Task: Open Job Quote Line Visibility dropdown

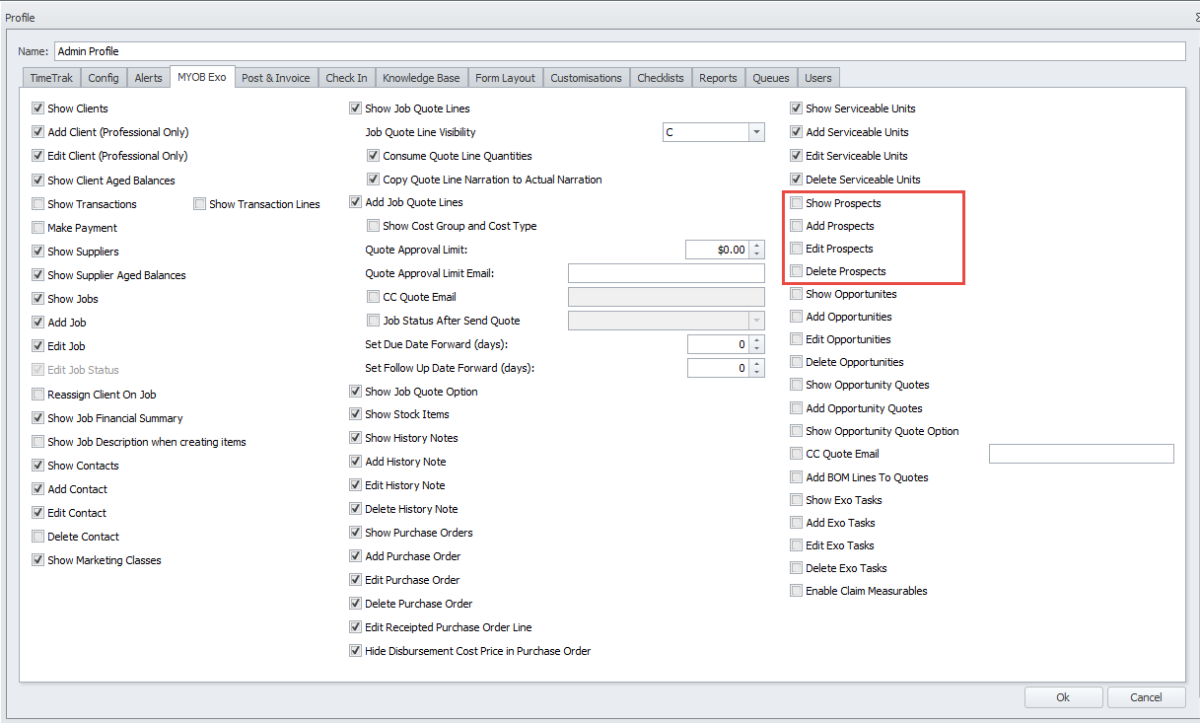Action: pyautogui.click(x=756, y=132)
